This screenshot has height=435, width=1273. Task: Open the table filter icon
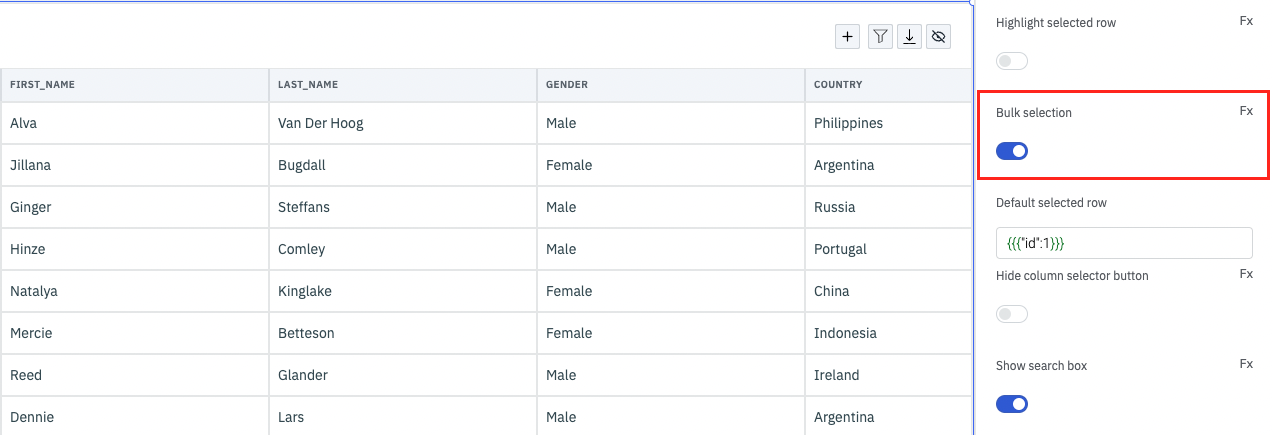coord(880,37)
